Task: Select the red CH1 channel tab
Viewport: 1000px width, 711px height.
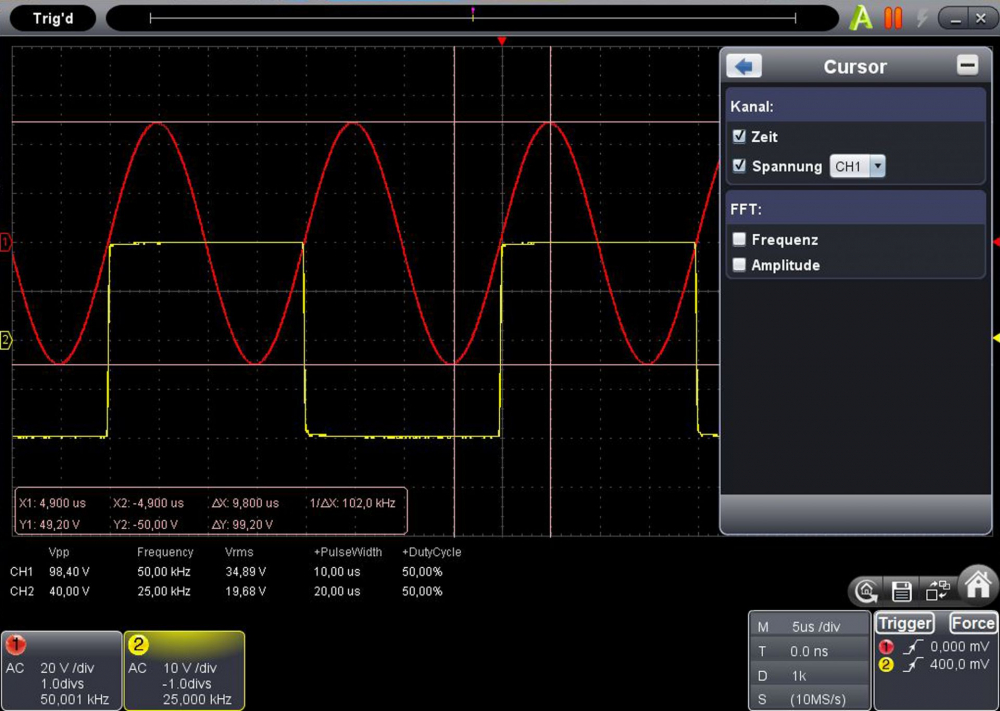Action: coord(62,669)
